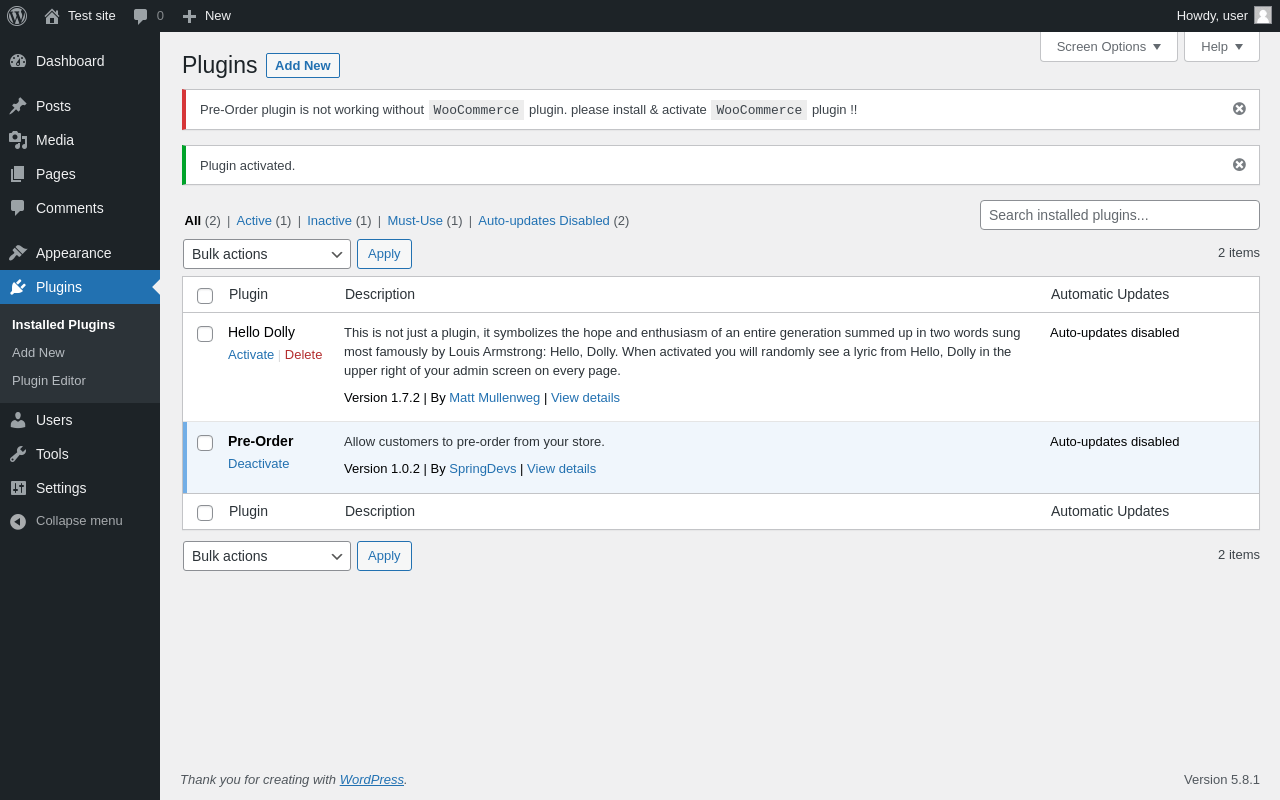This screenshot has height=800, width=1280.
Task: Open Media library icon in sidebar
Action: (18, 140)
